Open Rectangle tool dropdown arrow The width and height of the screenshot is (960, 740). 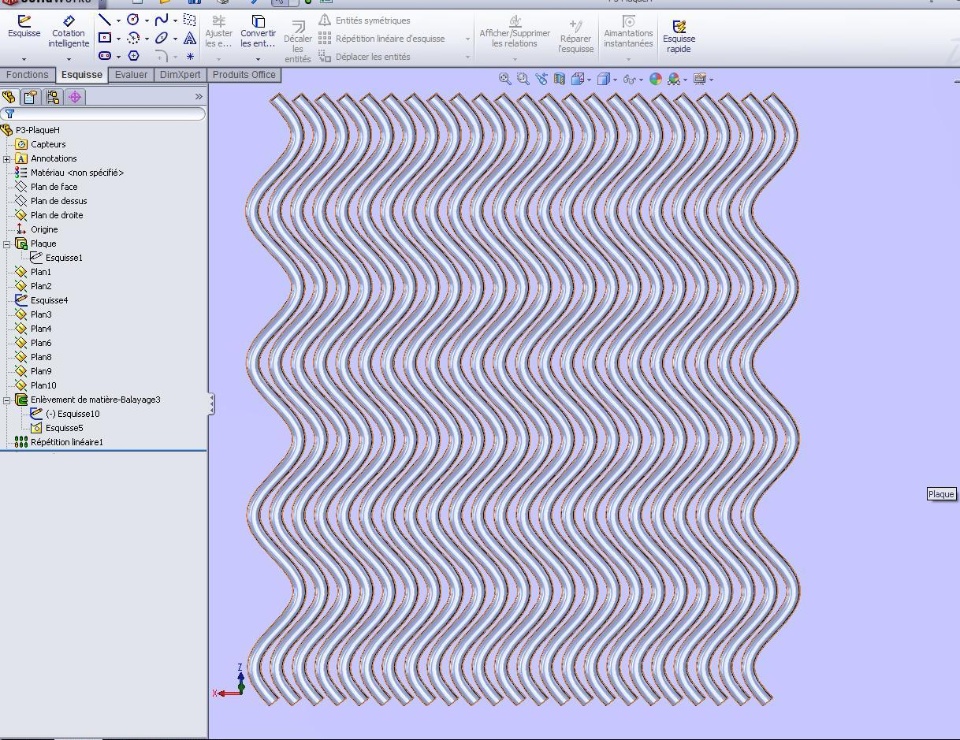(118, 39)
